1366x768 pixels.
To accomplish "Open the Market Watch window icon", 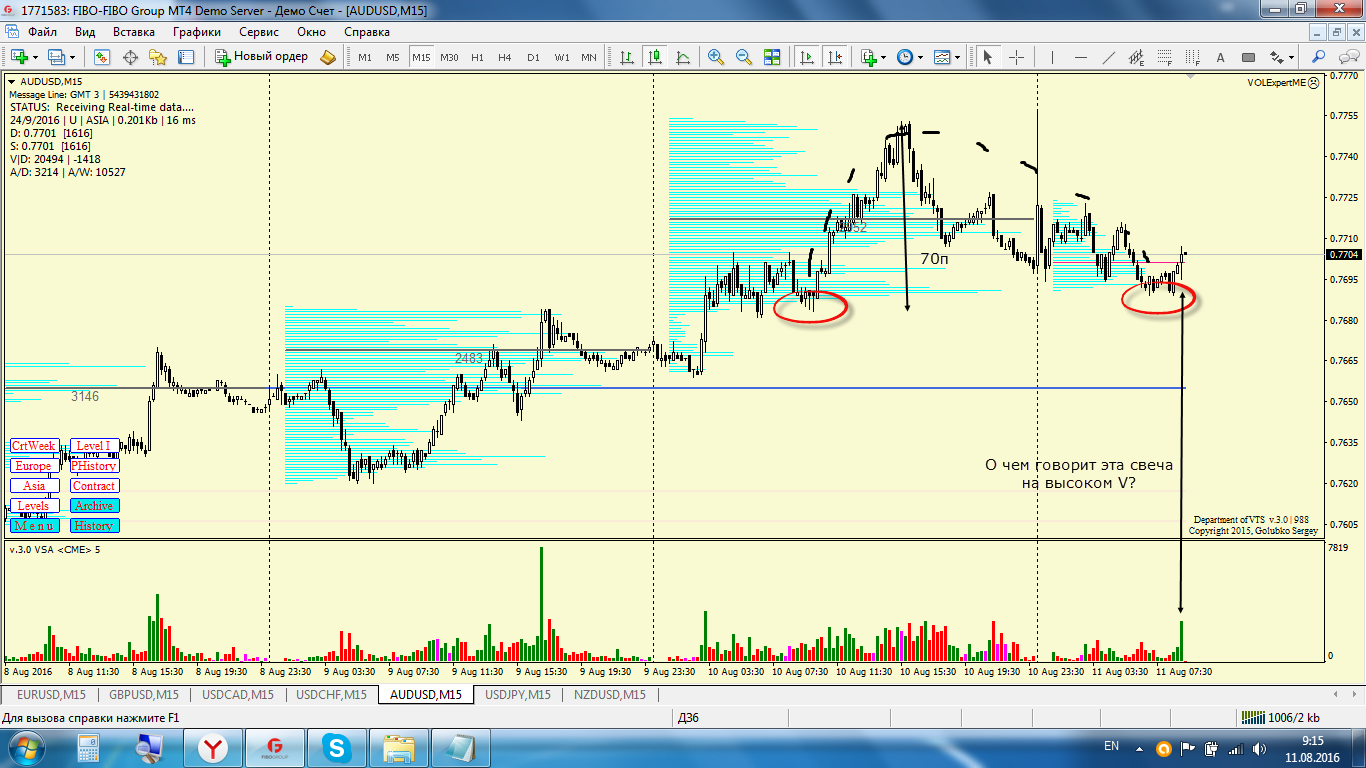I will 102,57.
